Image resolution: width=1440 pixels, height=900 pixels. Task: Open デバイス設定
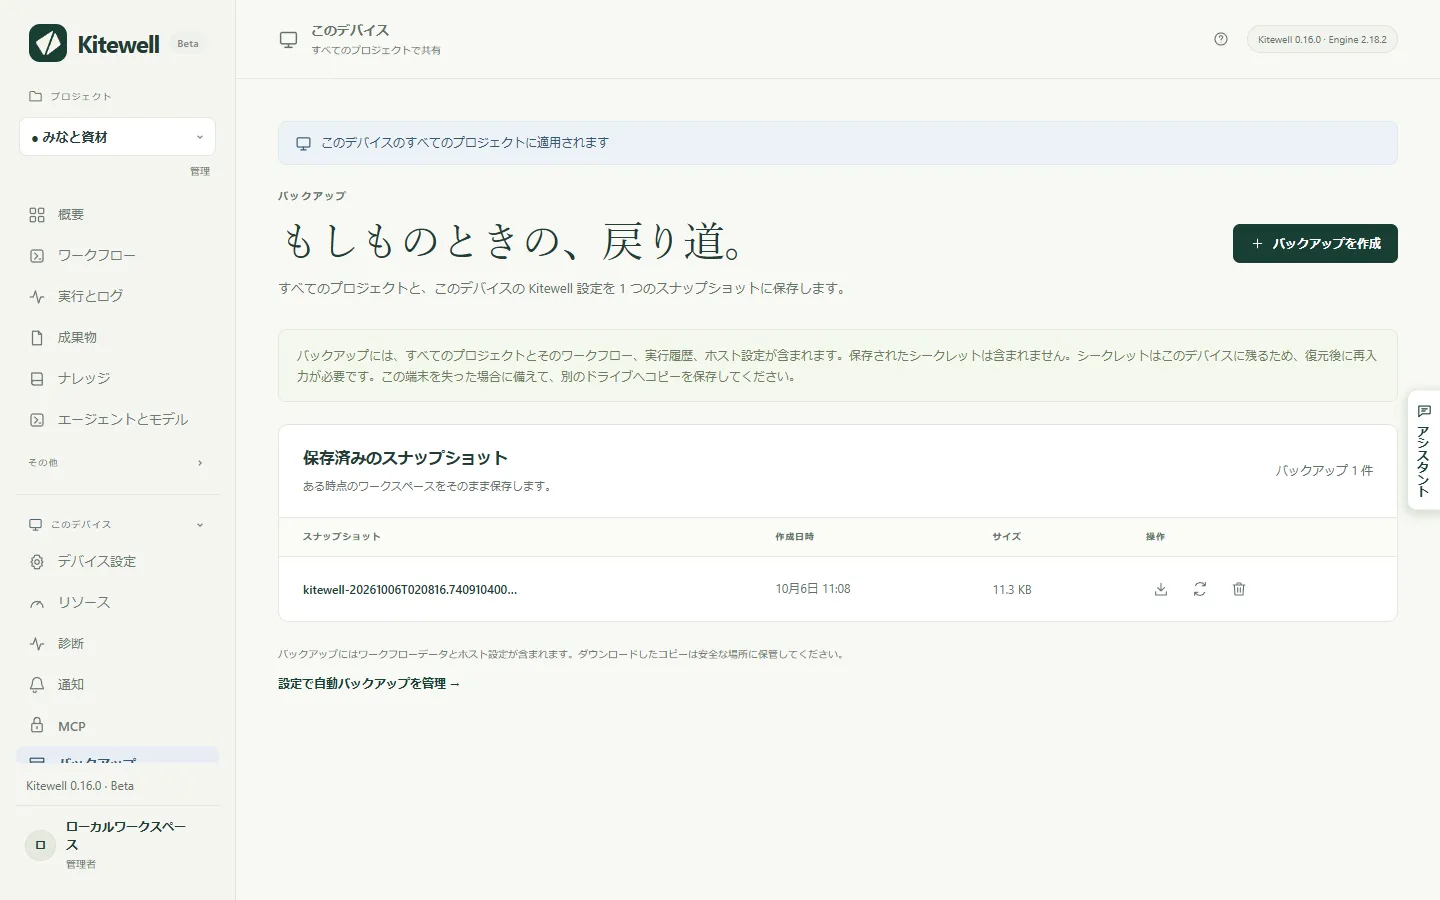pyautogui.click(x=118, y=562)
